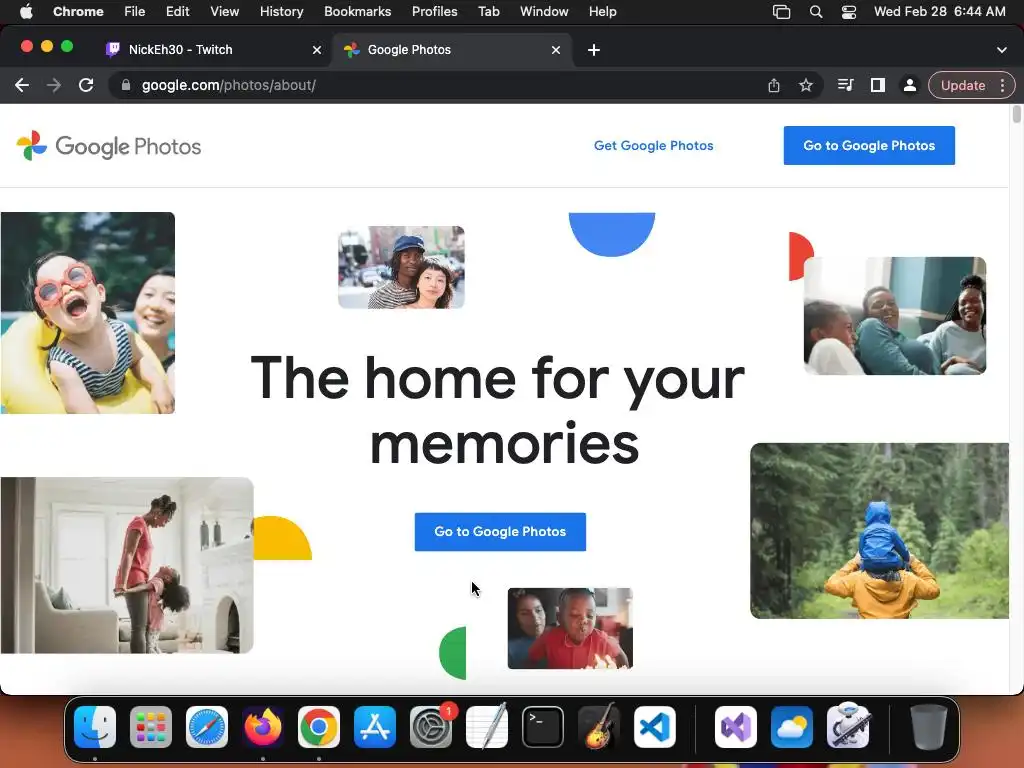The image size is (1024, 768).
Task: Launch Visual Studio Code from the dock
Action: click(654, 727)
